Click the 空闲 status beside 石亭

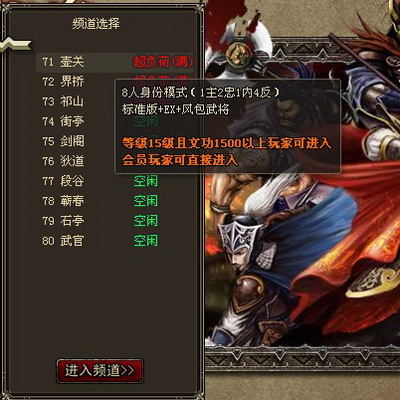tap(146, 221)
